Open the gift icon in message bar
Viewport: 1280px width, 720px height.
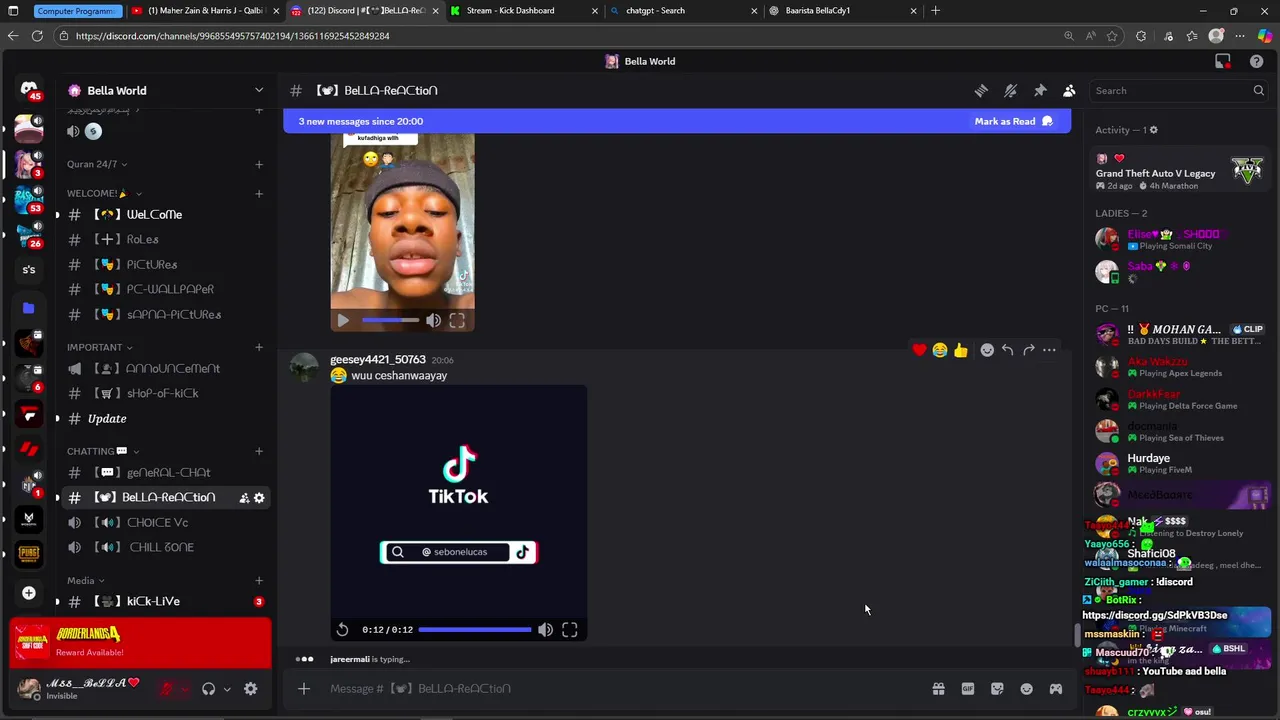point(938,689)
